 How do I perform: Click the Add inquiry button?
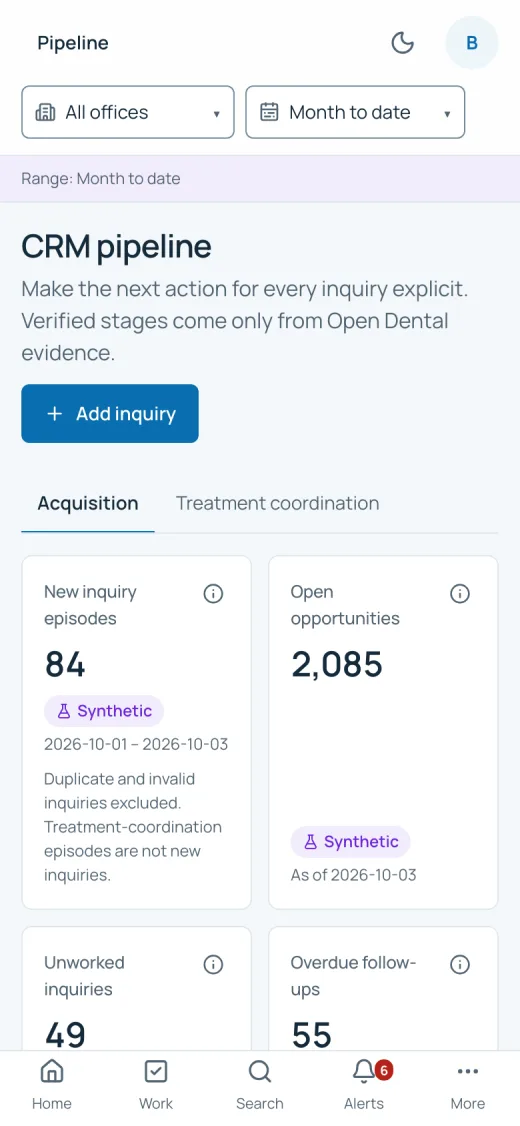pos(110,414)
